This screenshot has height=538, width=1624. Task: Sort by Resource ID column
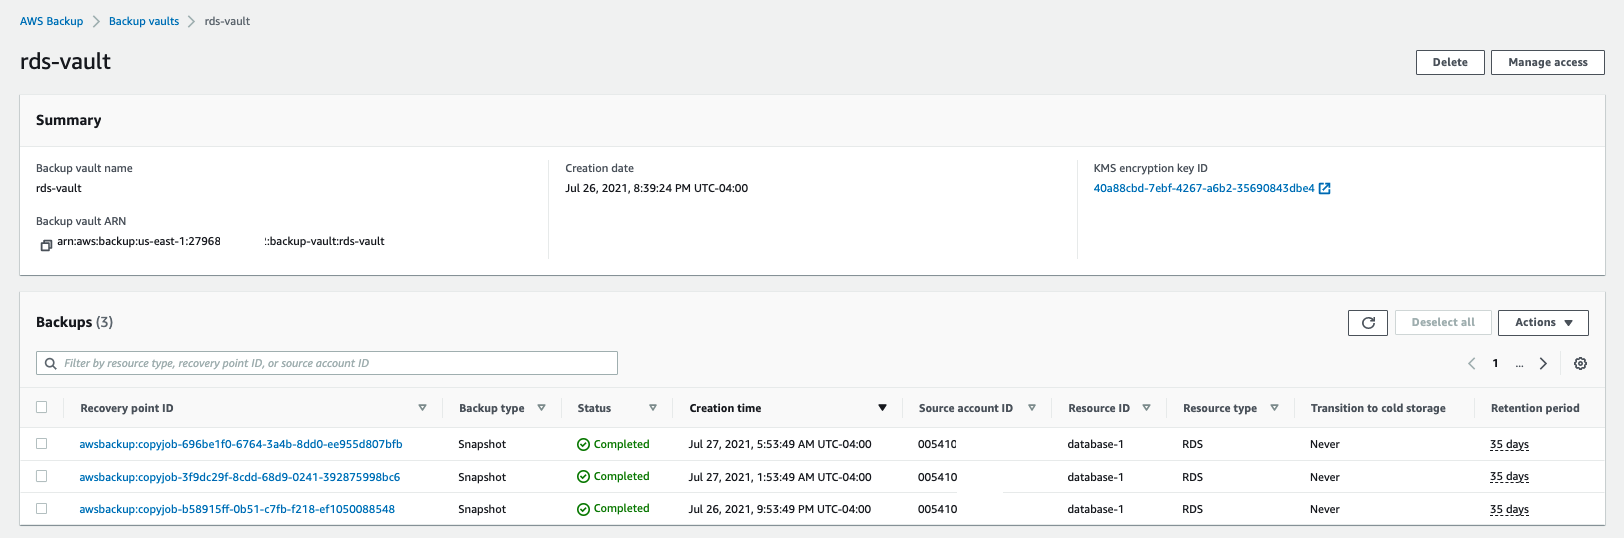click(1146, 408)
